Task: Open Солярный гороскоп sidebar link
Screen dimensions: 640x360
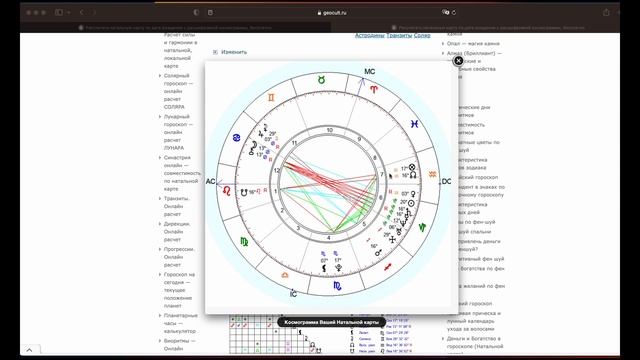Action: [x=178, y=91]
